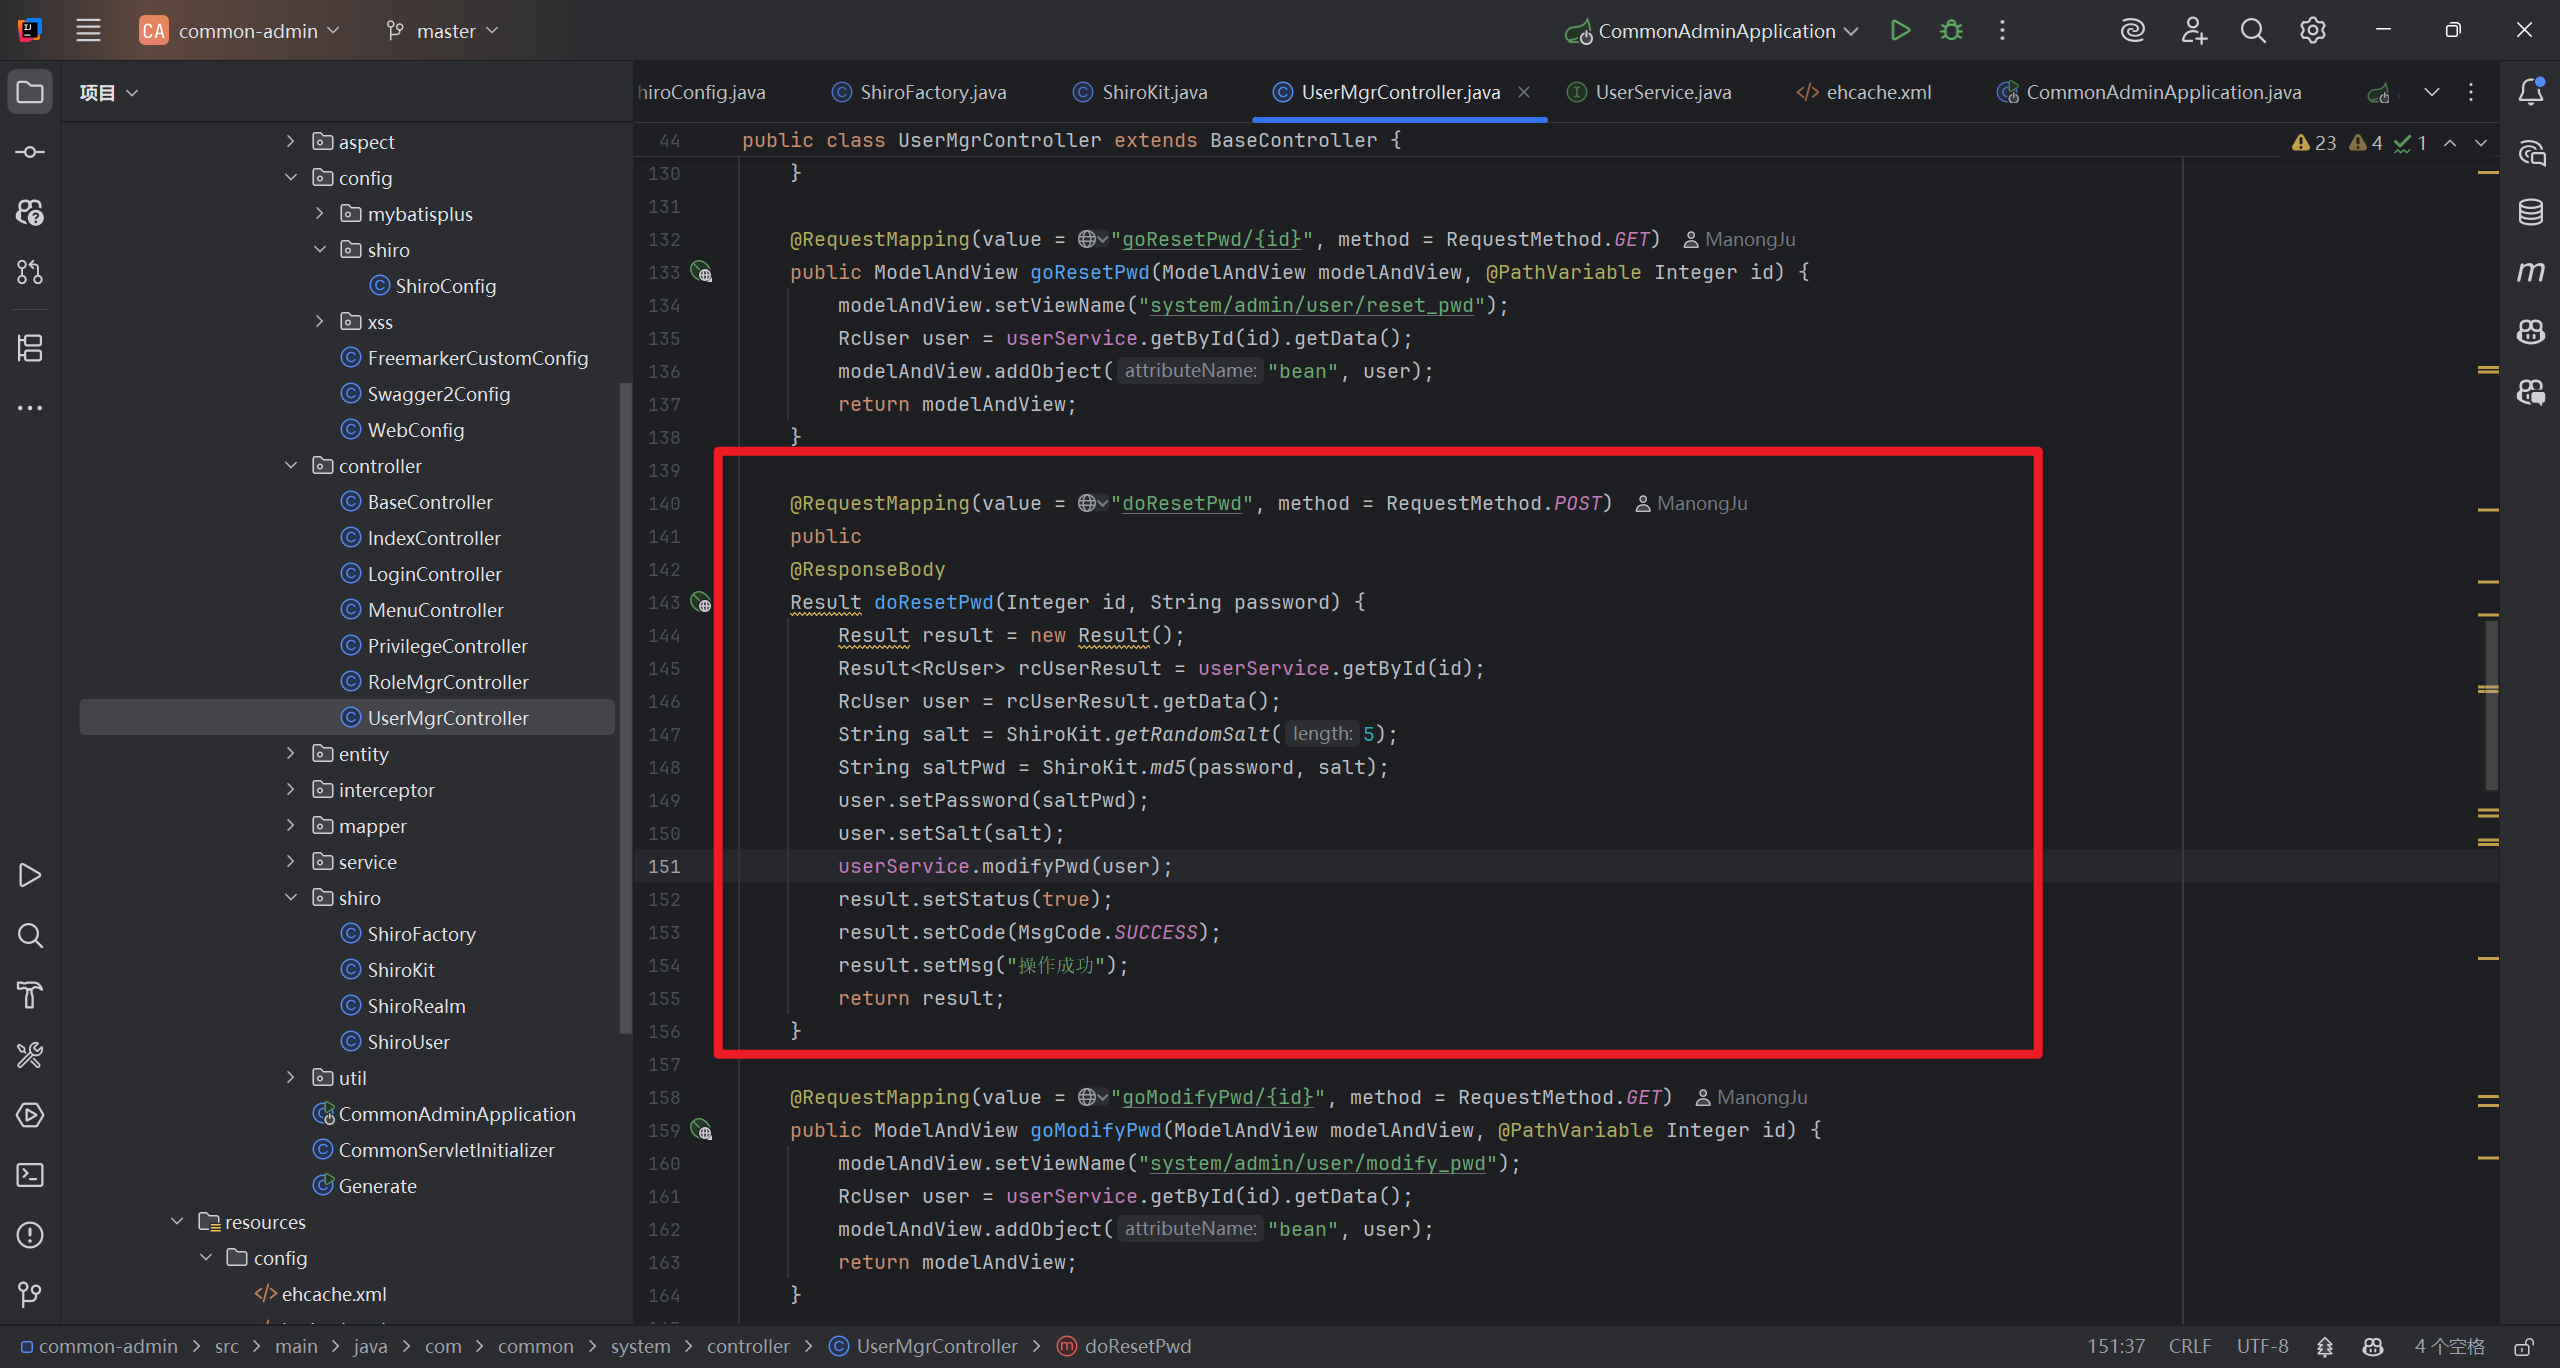This screenshot has width=2560, height=1368.
Task: Switch to the ShiroKit.java tab
Action: [x=1140, y=92]
